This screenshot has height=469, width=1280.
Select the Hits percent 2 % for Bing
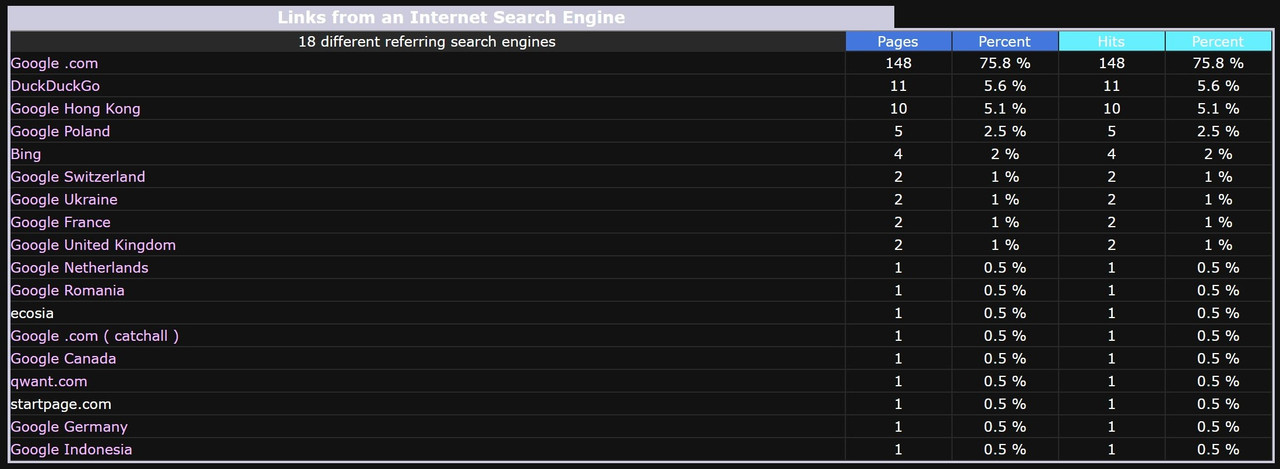click(1218, 154)
